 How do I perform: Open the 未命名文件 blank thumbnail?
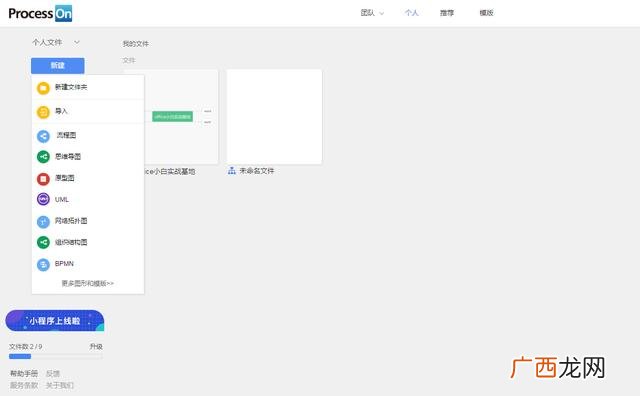tap(274, 117)
